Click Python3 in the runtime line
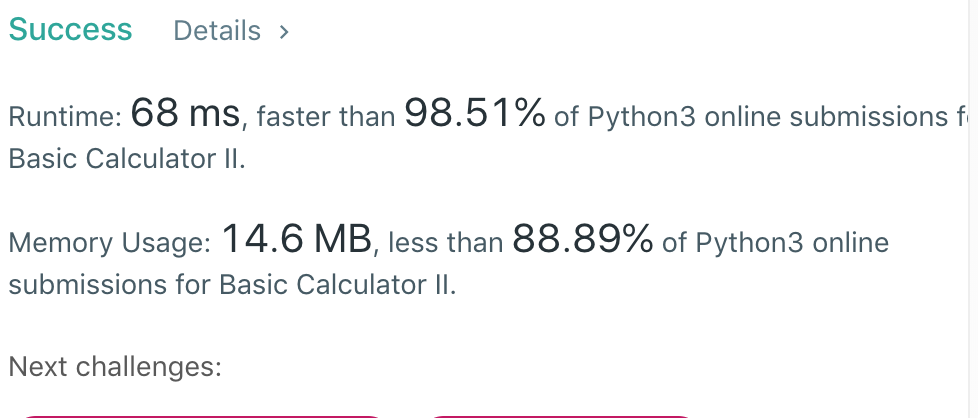The image size is (978, 418). click(x=641, y=118)
